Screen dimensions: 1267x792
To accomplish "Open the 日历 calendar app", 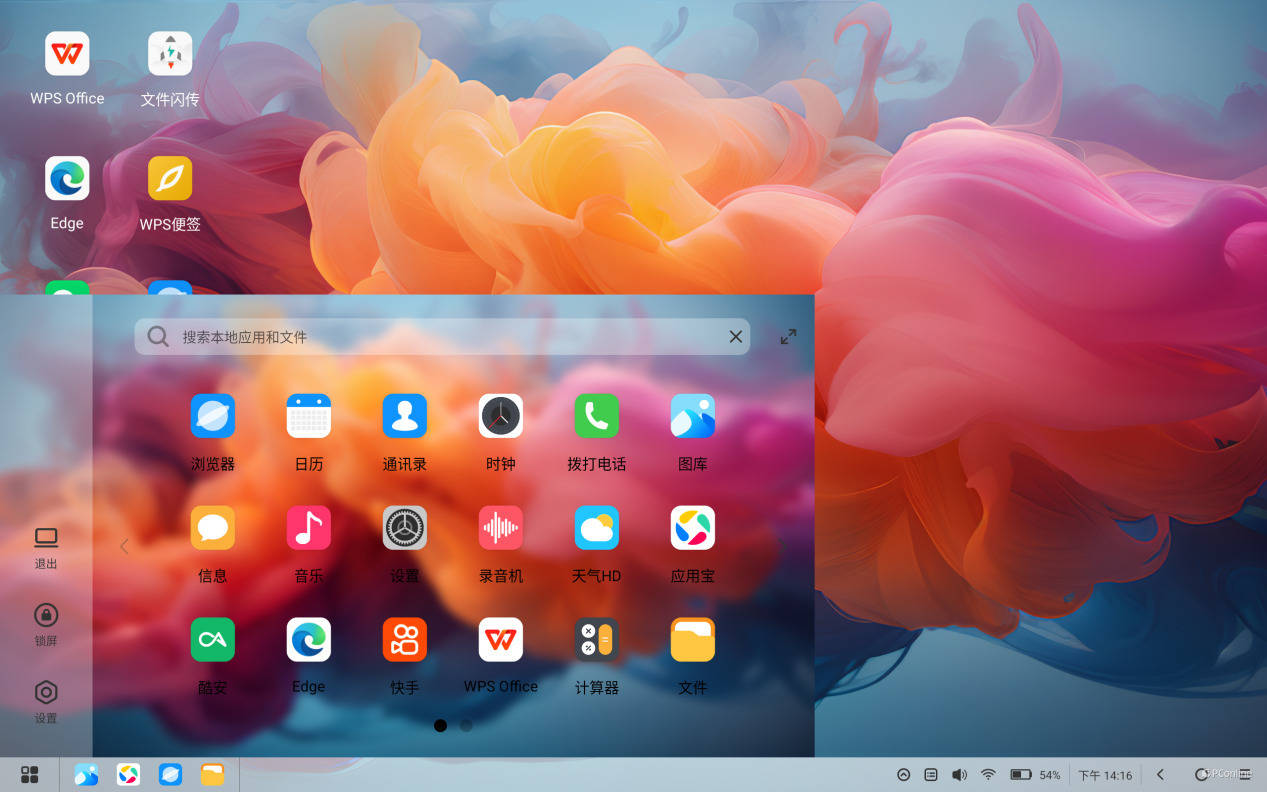I will (x=308, y=416).
